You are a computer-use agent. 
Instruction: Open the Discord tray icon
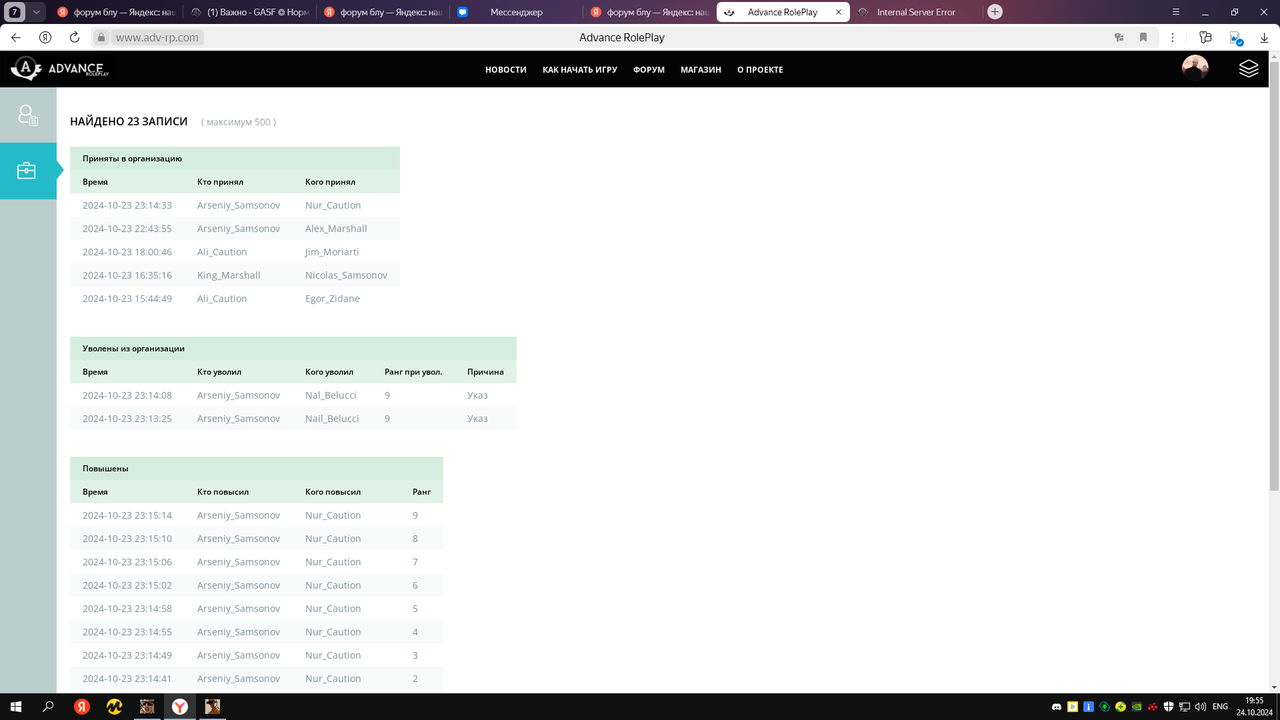pyautogui.click(x=1057, y=707)
